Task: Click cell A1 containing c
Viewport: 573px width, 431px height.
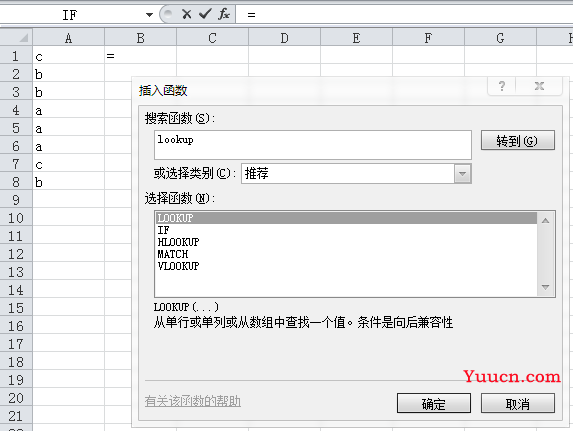Action: click(x=68, y=56)
